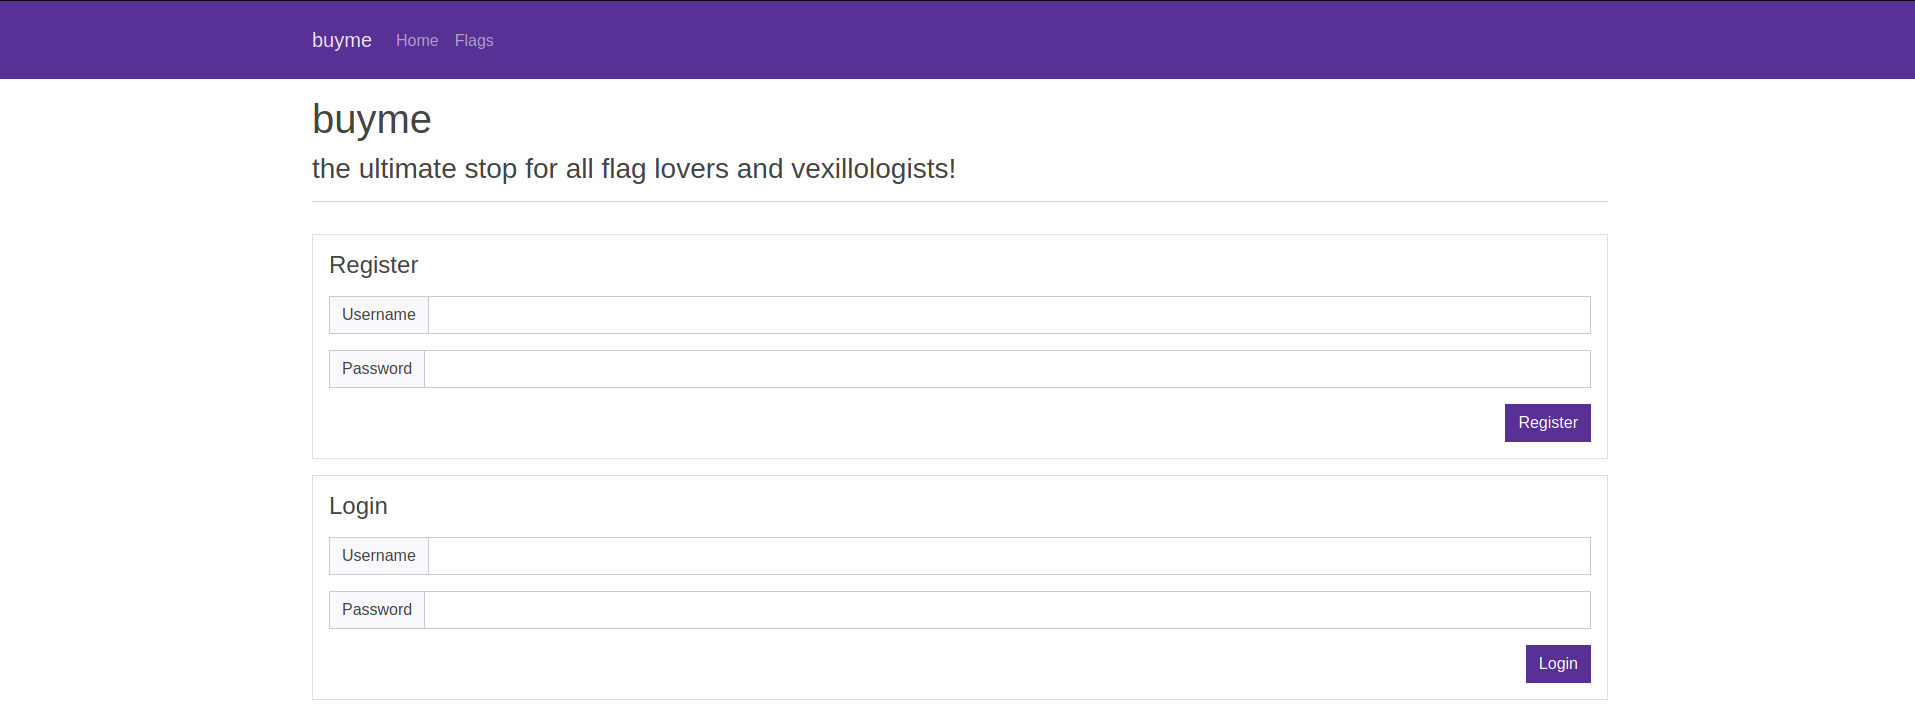The width and height of the screenshot is (1915, 724).
Task: Click the Register card heading
Action: 374,265
